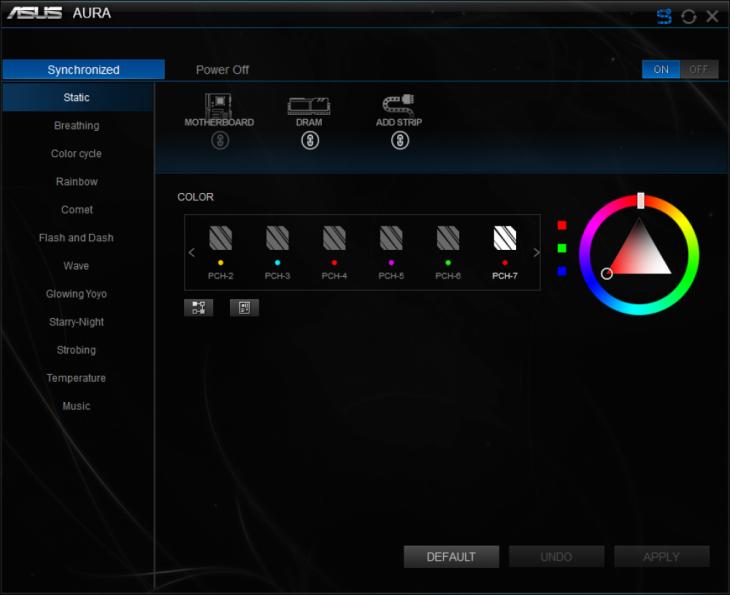The width and height of the screenshot is (730, 595).
Task: Select the Glowing Yoyo effect
Action: [x=76, y=294]
